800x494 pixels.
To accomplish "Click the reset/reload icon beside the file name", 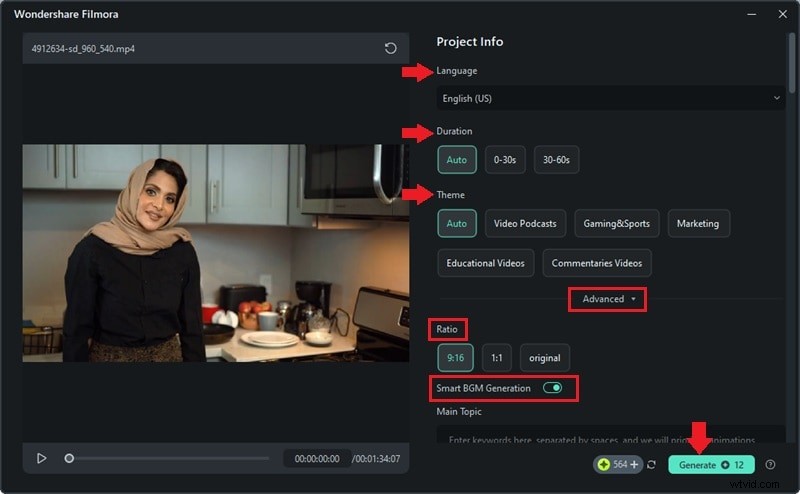I will pos(390,48).
